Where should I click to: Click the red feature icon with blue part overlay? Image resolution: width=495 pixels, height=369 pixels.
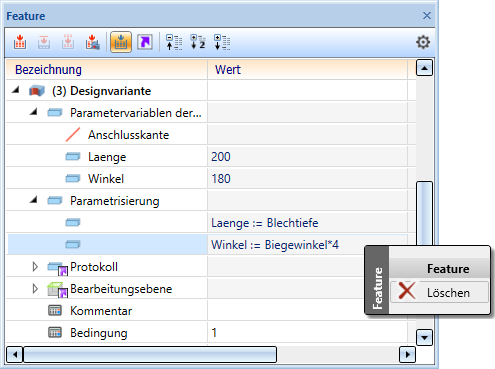[x=92, y=42]
